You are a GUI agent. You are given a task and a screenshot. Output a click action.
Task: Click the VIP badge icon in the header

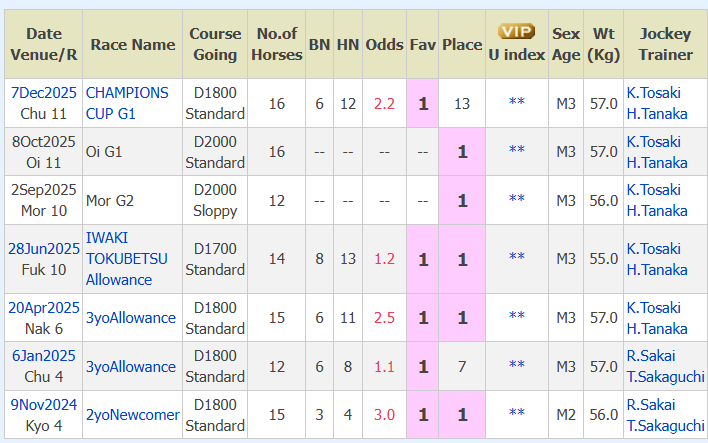[517, 32]
